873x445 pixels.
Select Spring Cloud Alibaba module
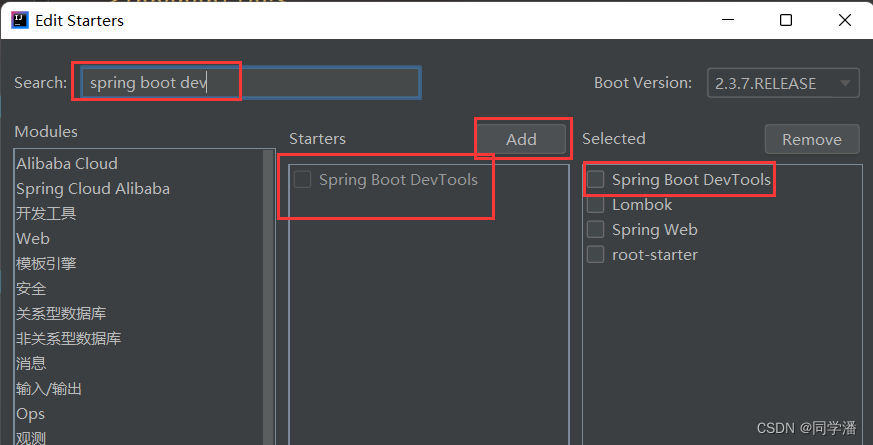click(x=92, y=189)
